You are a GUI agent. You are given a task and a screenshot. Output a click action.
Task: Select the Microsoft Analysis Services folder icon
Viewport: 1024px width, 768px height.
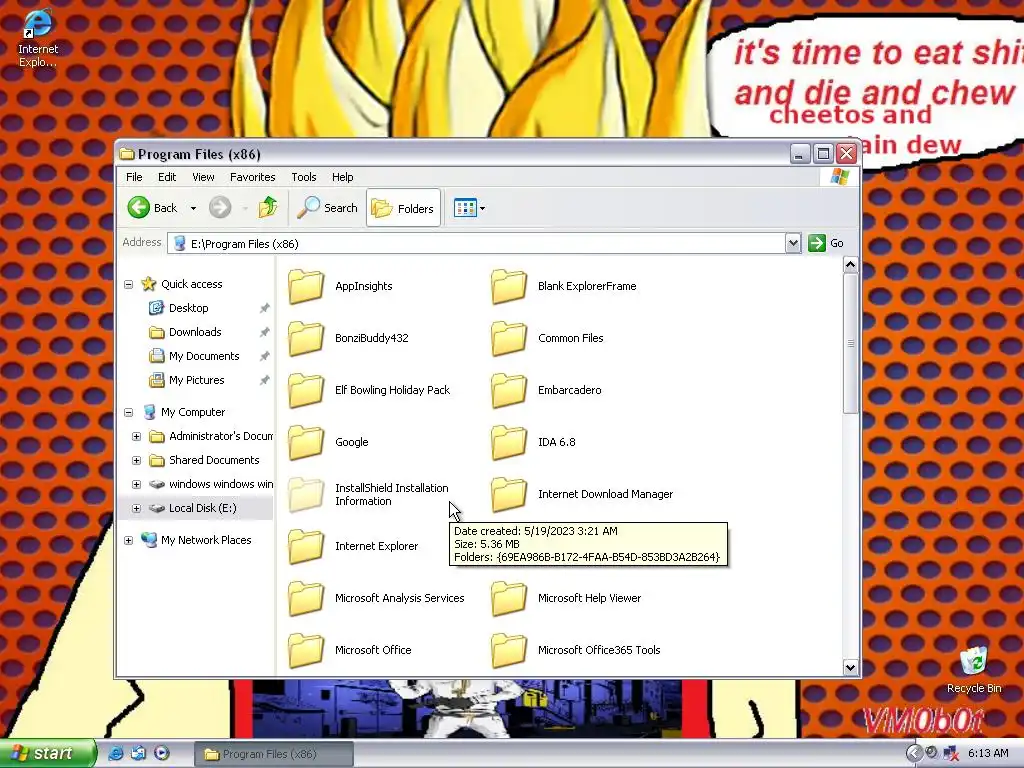click(x=306, y=598)
